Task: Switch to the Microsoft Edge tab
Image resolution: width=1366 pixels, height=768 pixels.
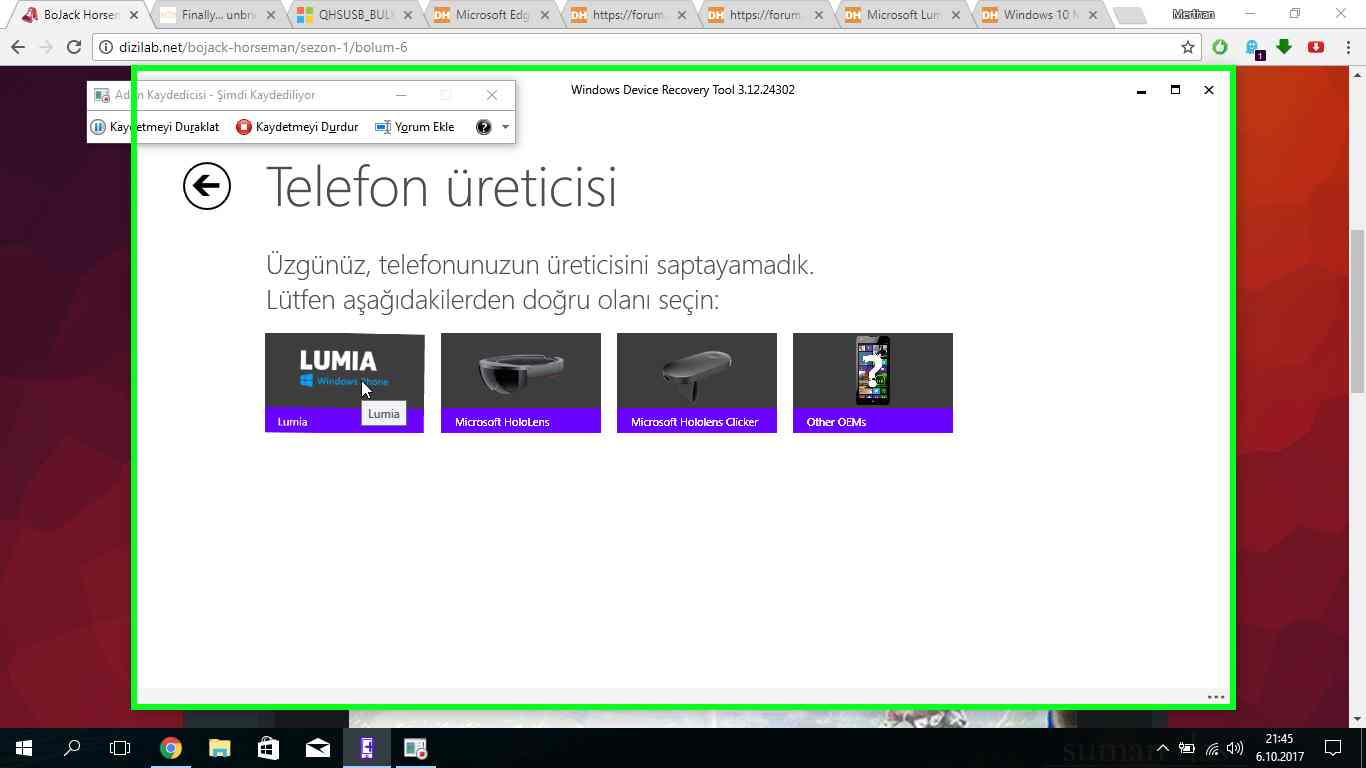Action: 491,15
